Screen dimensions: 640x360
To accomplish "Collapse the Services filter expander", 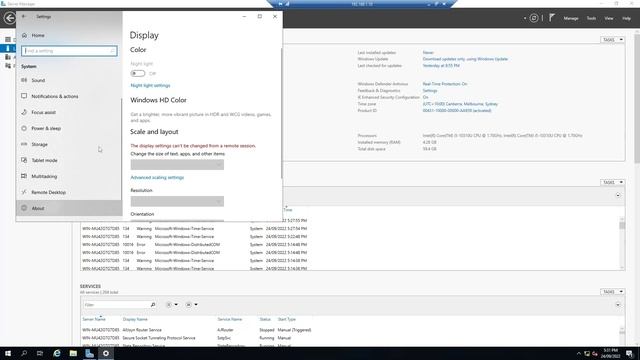I will pos(618,305).
